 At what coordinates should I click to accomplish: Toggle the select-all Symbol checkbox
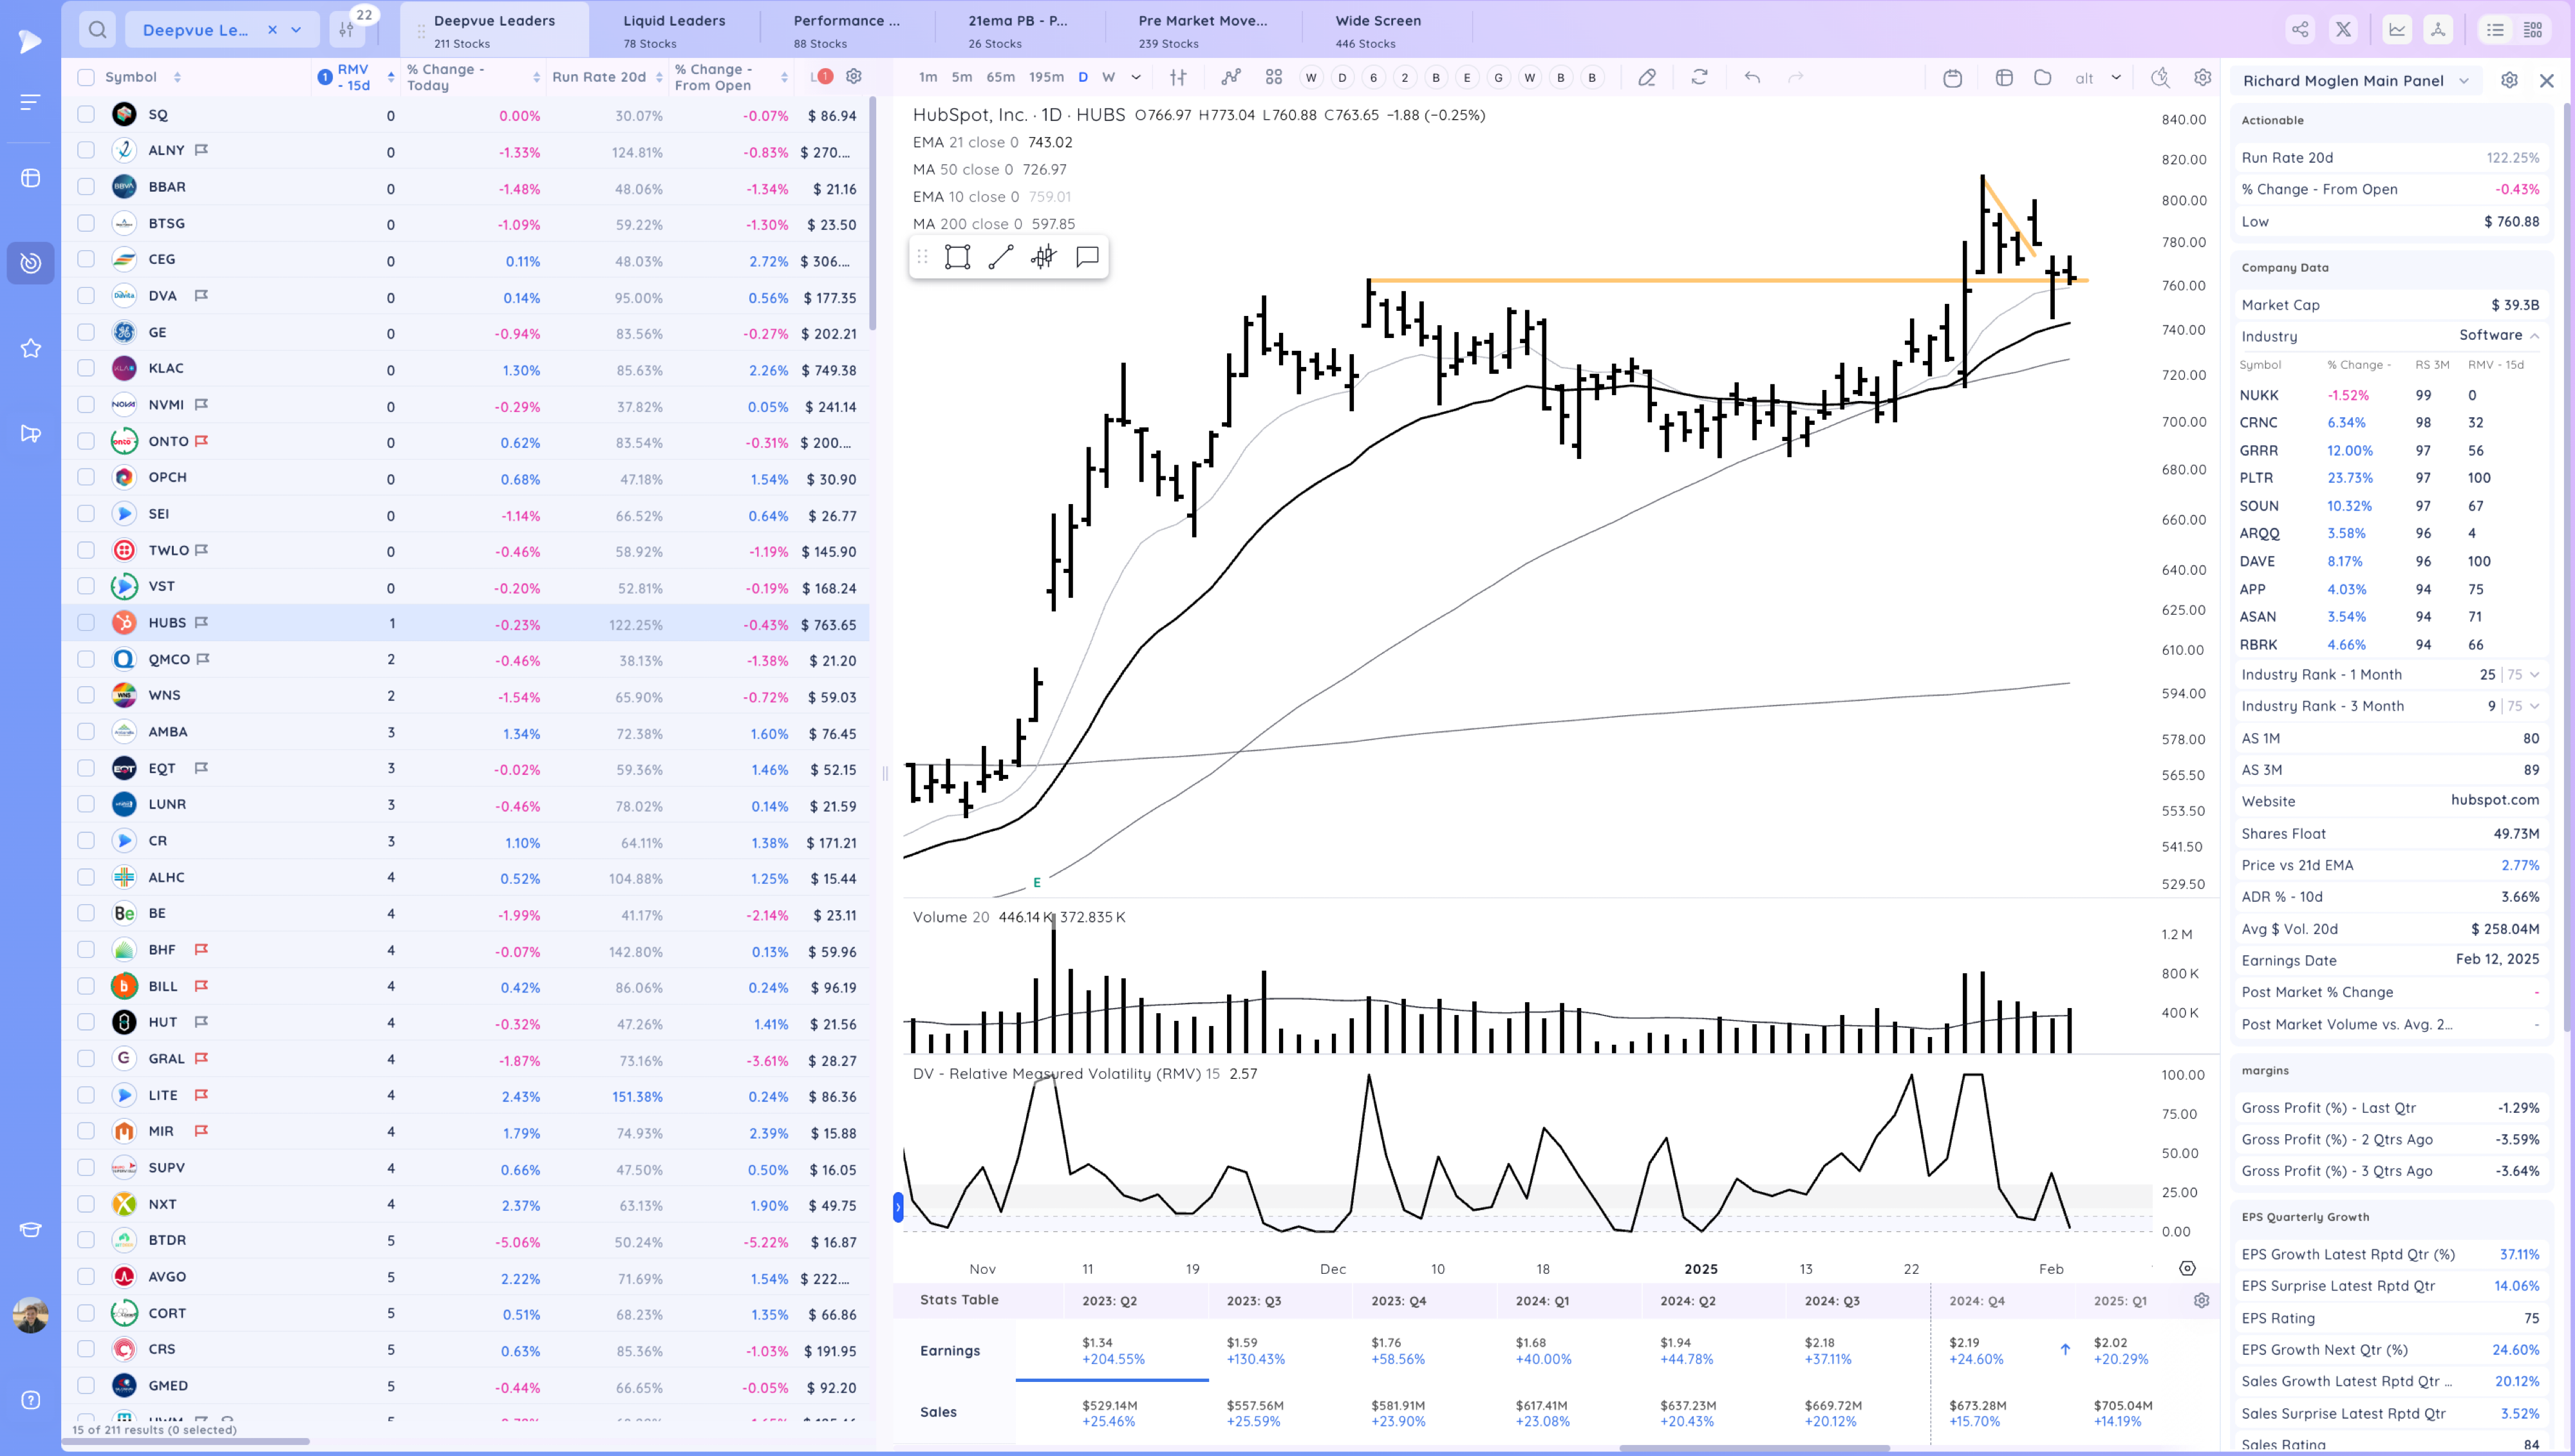click(x=86, y=77)
